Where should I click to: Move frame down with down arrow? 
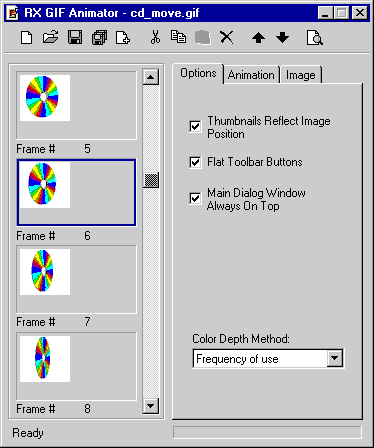(x=282, y=37)
